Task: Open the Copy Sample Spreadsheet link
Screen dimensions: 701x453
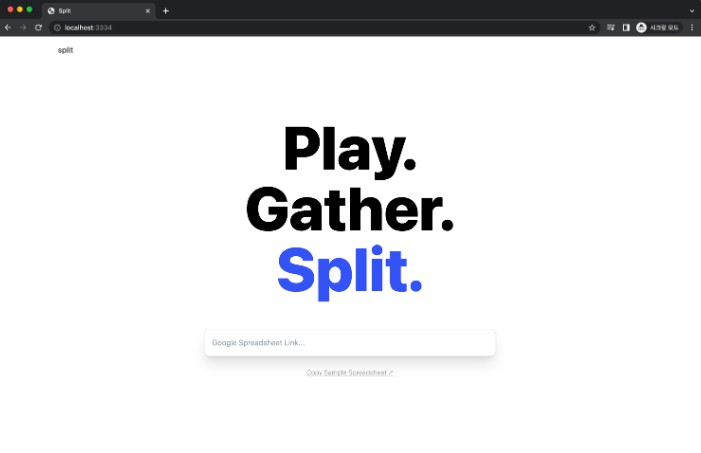Action: click(350, 373)
